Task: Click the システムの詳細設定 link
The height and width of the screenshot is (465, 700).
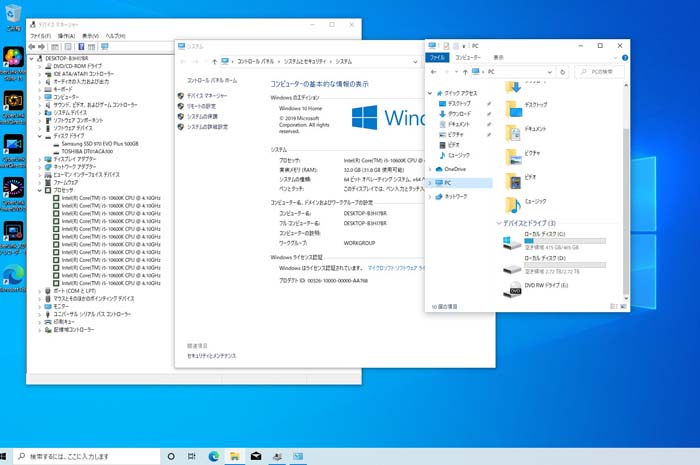Action: (x=207, y=127)
